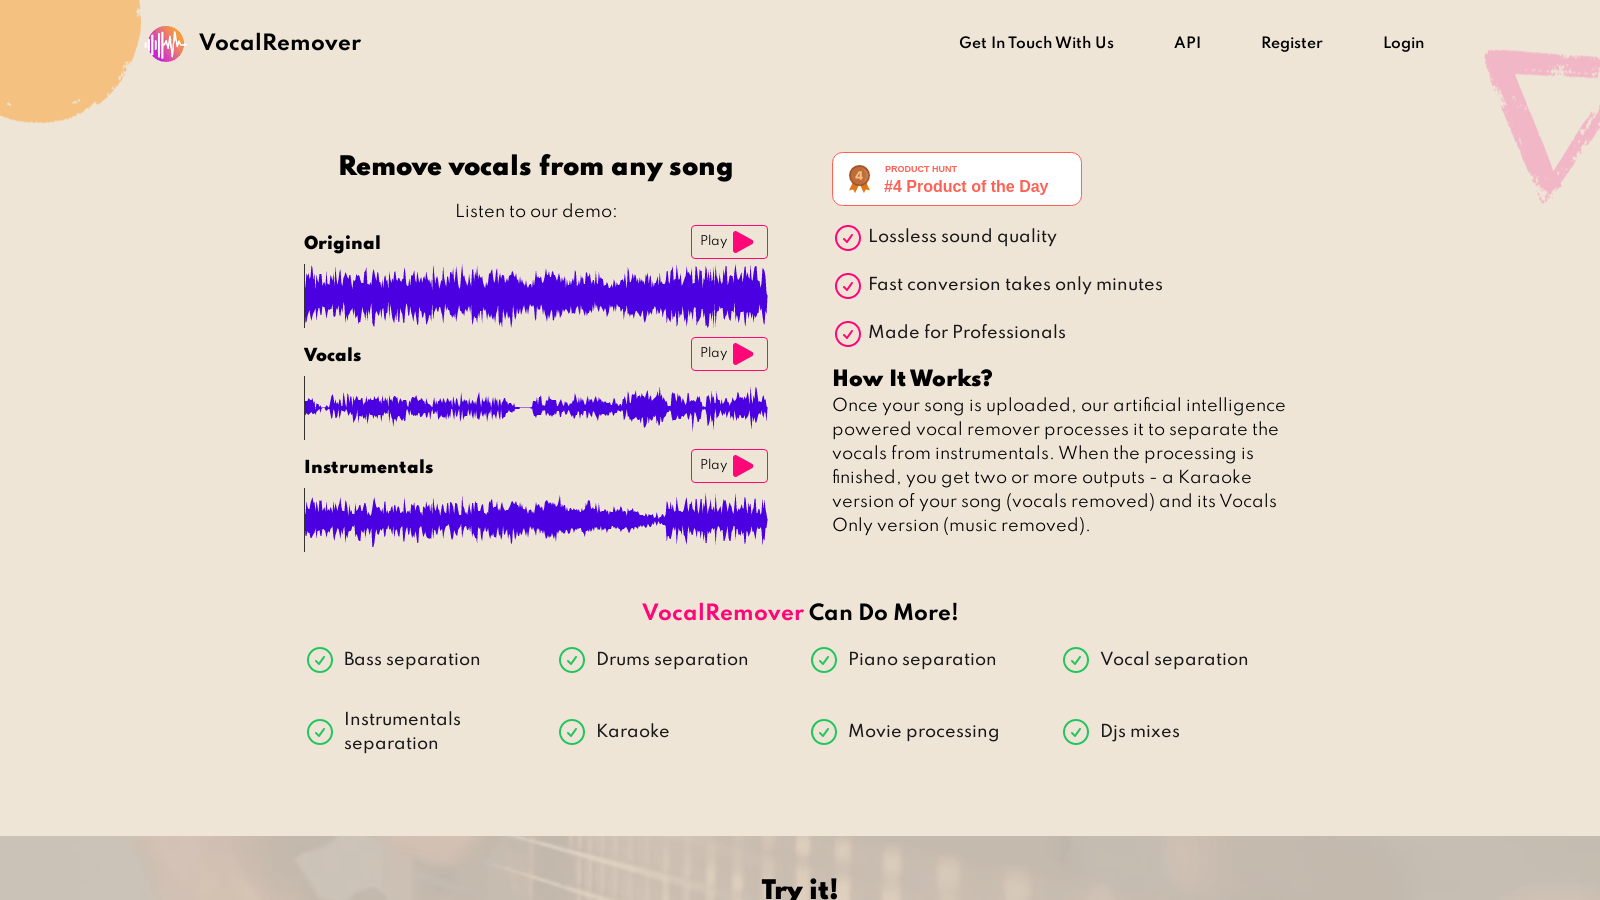Go to the Register page
Viewport: 1600px width, 900px height.
pyautogui.click(x=1291, y=43)
